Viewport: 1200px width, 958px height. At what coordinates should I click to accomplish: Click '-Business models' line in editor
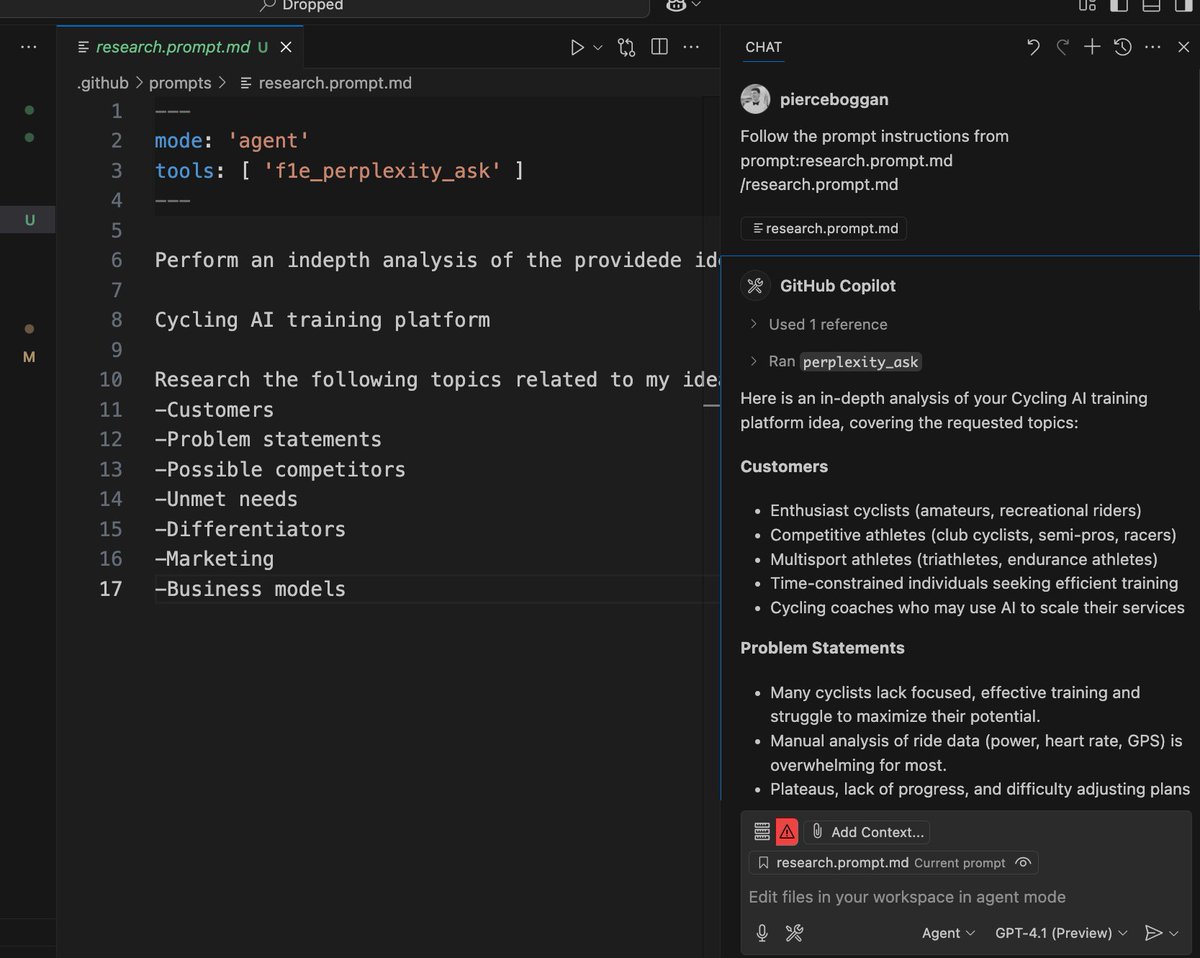pyautogui.click(x=250, y=589)
